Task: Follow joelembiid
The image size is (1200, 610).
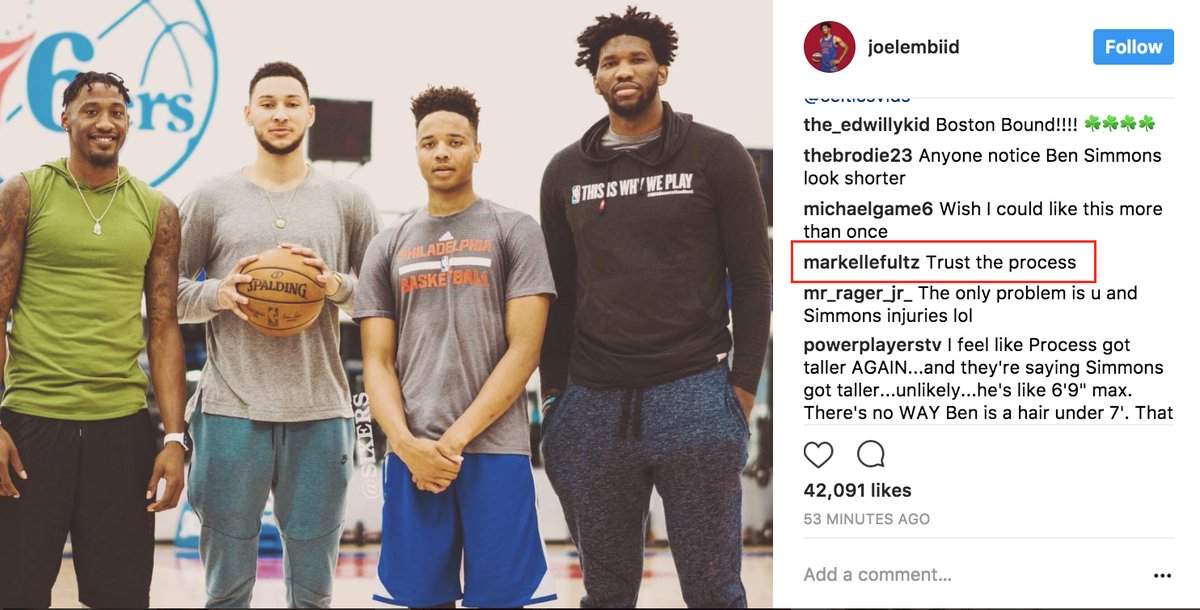Action: click(1133, 47)
